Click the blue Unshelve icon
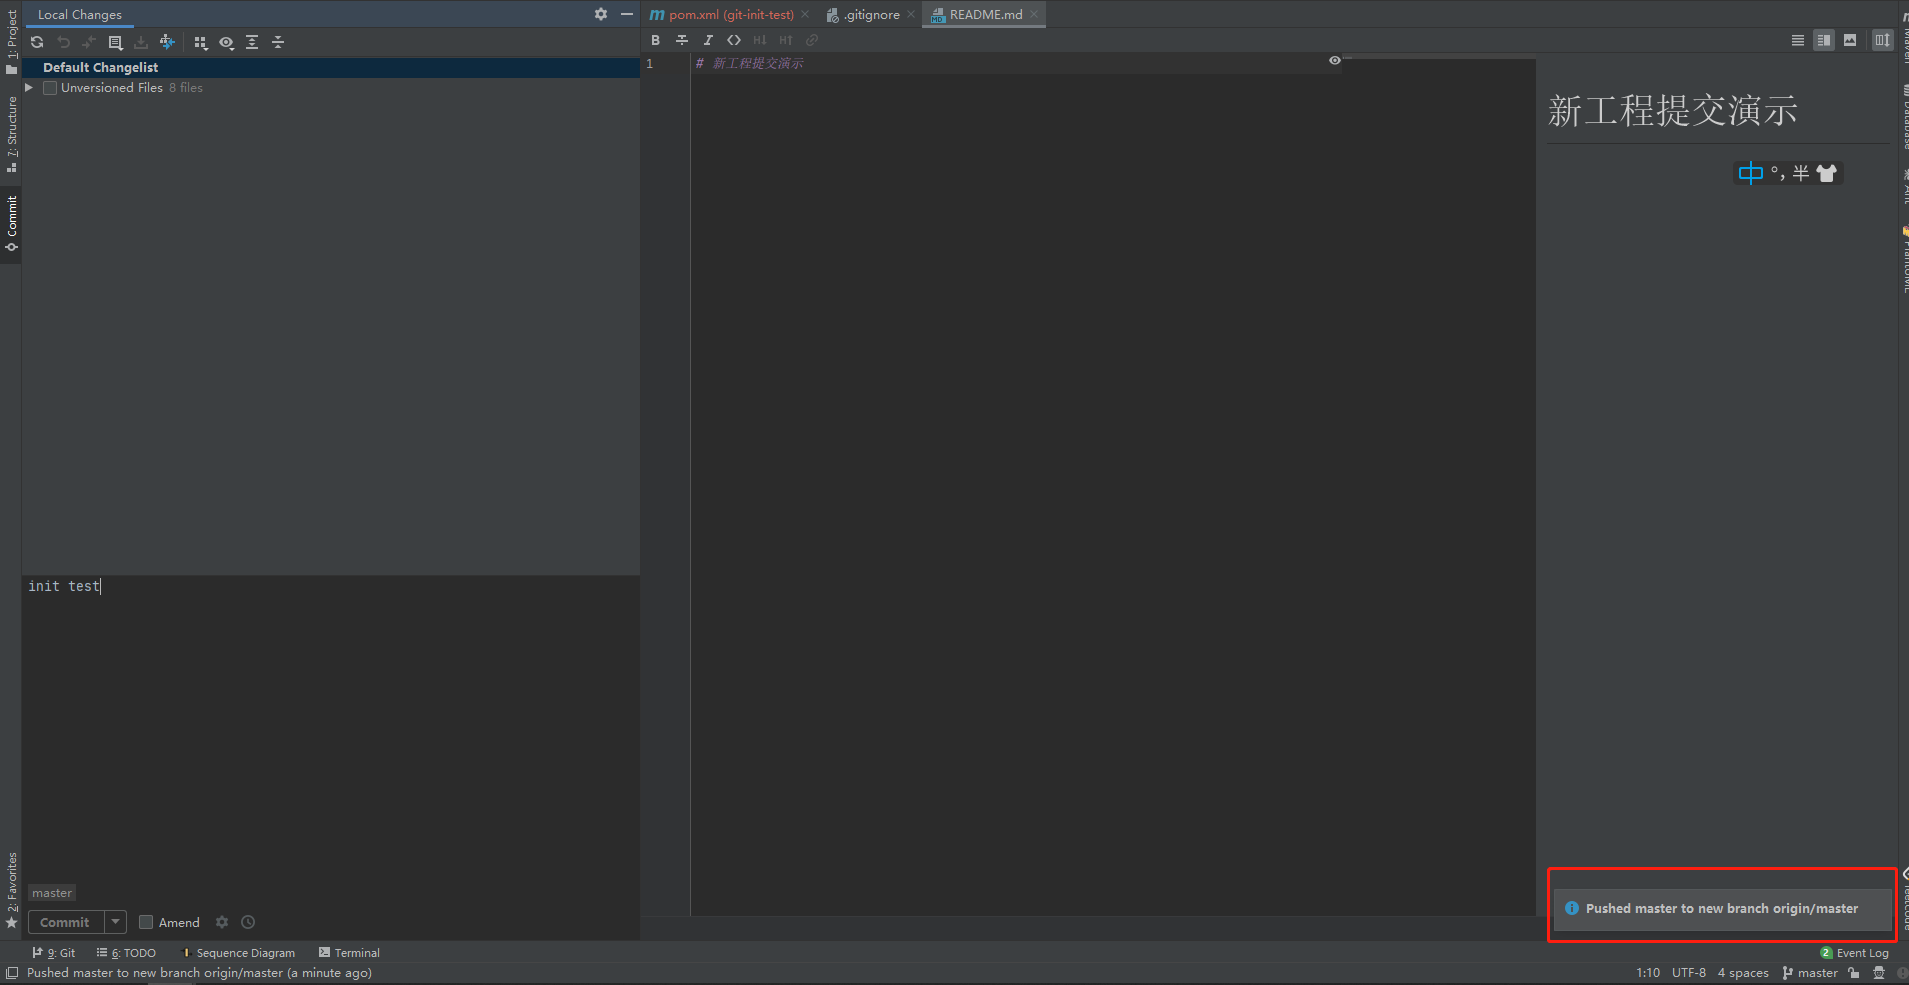 [x=167, y=42]
